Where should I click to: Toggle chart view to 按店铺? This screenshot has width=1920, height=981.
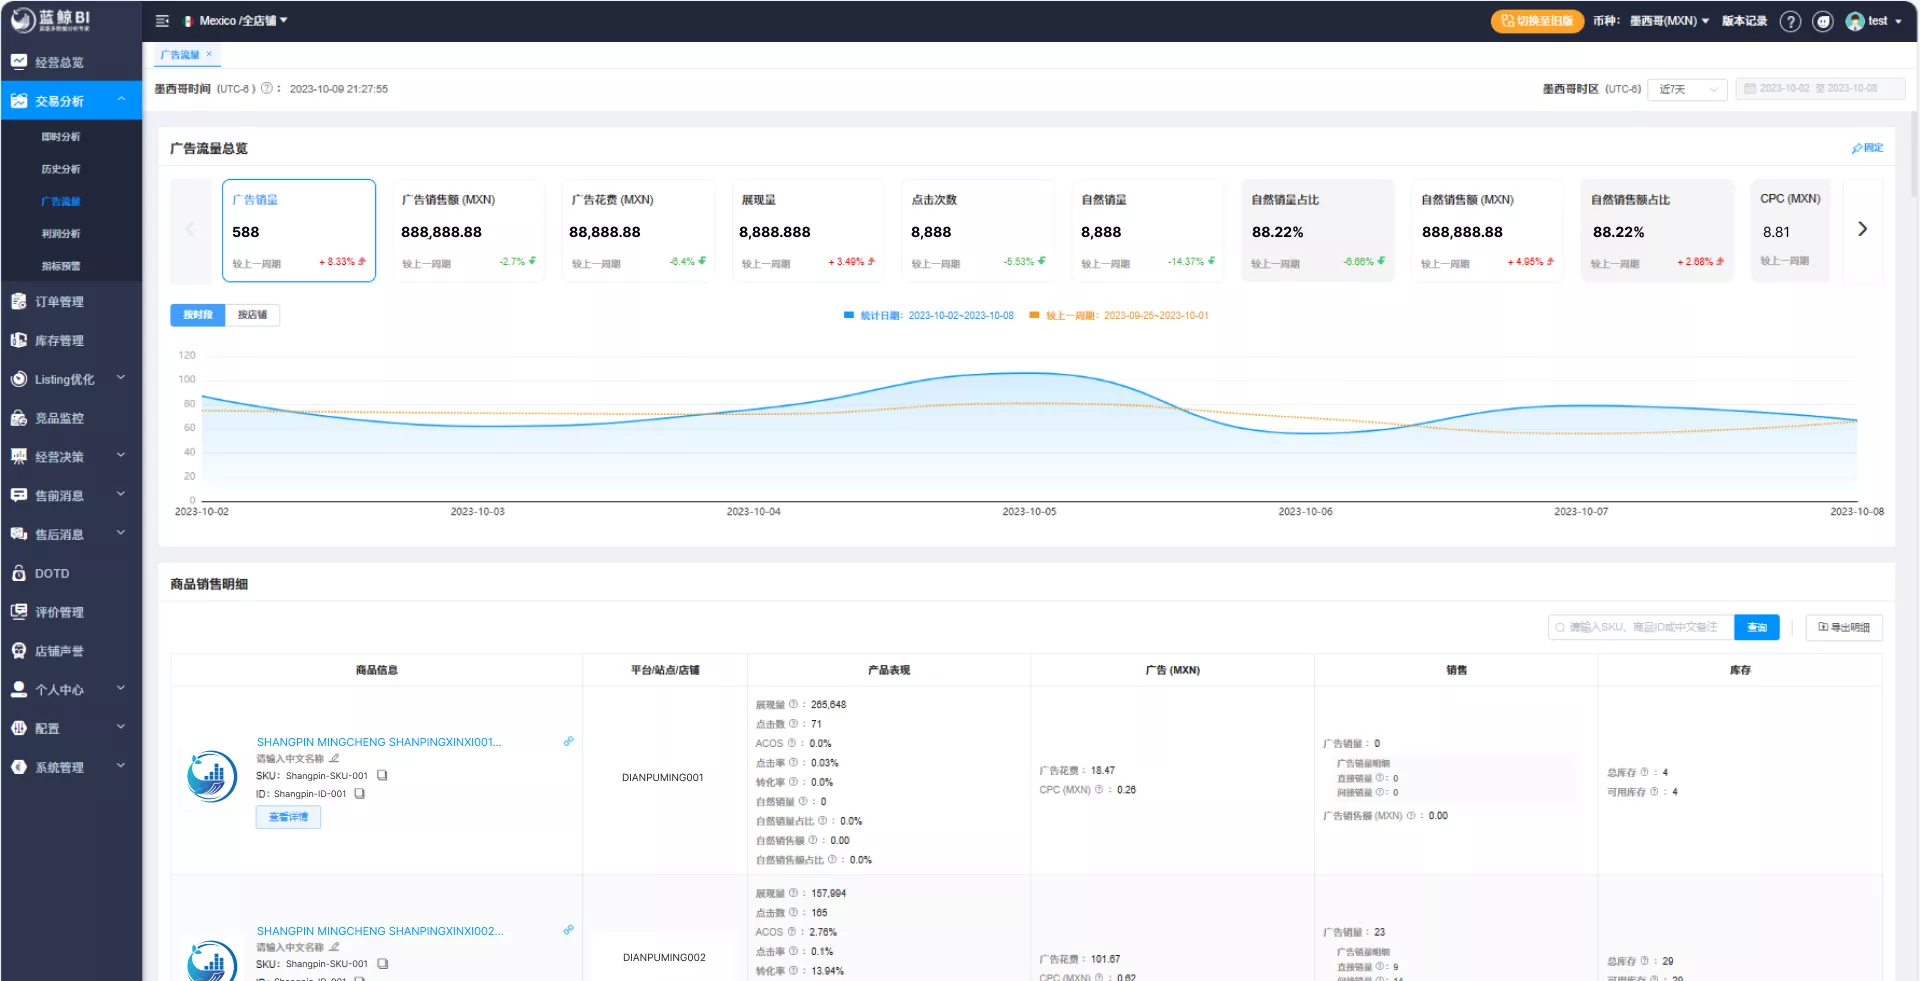point(252,315)
